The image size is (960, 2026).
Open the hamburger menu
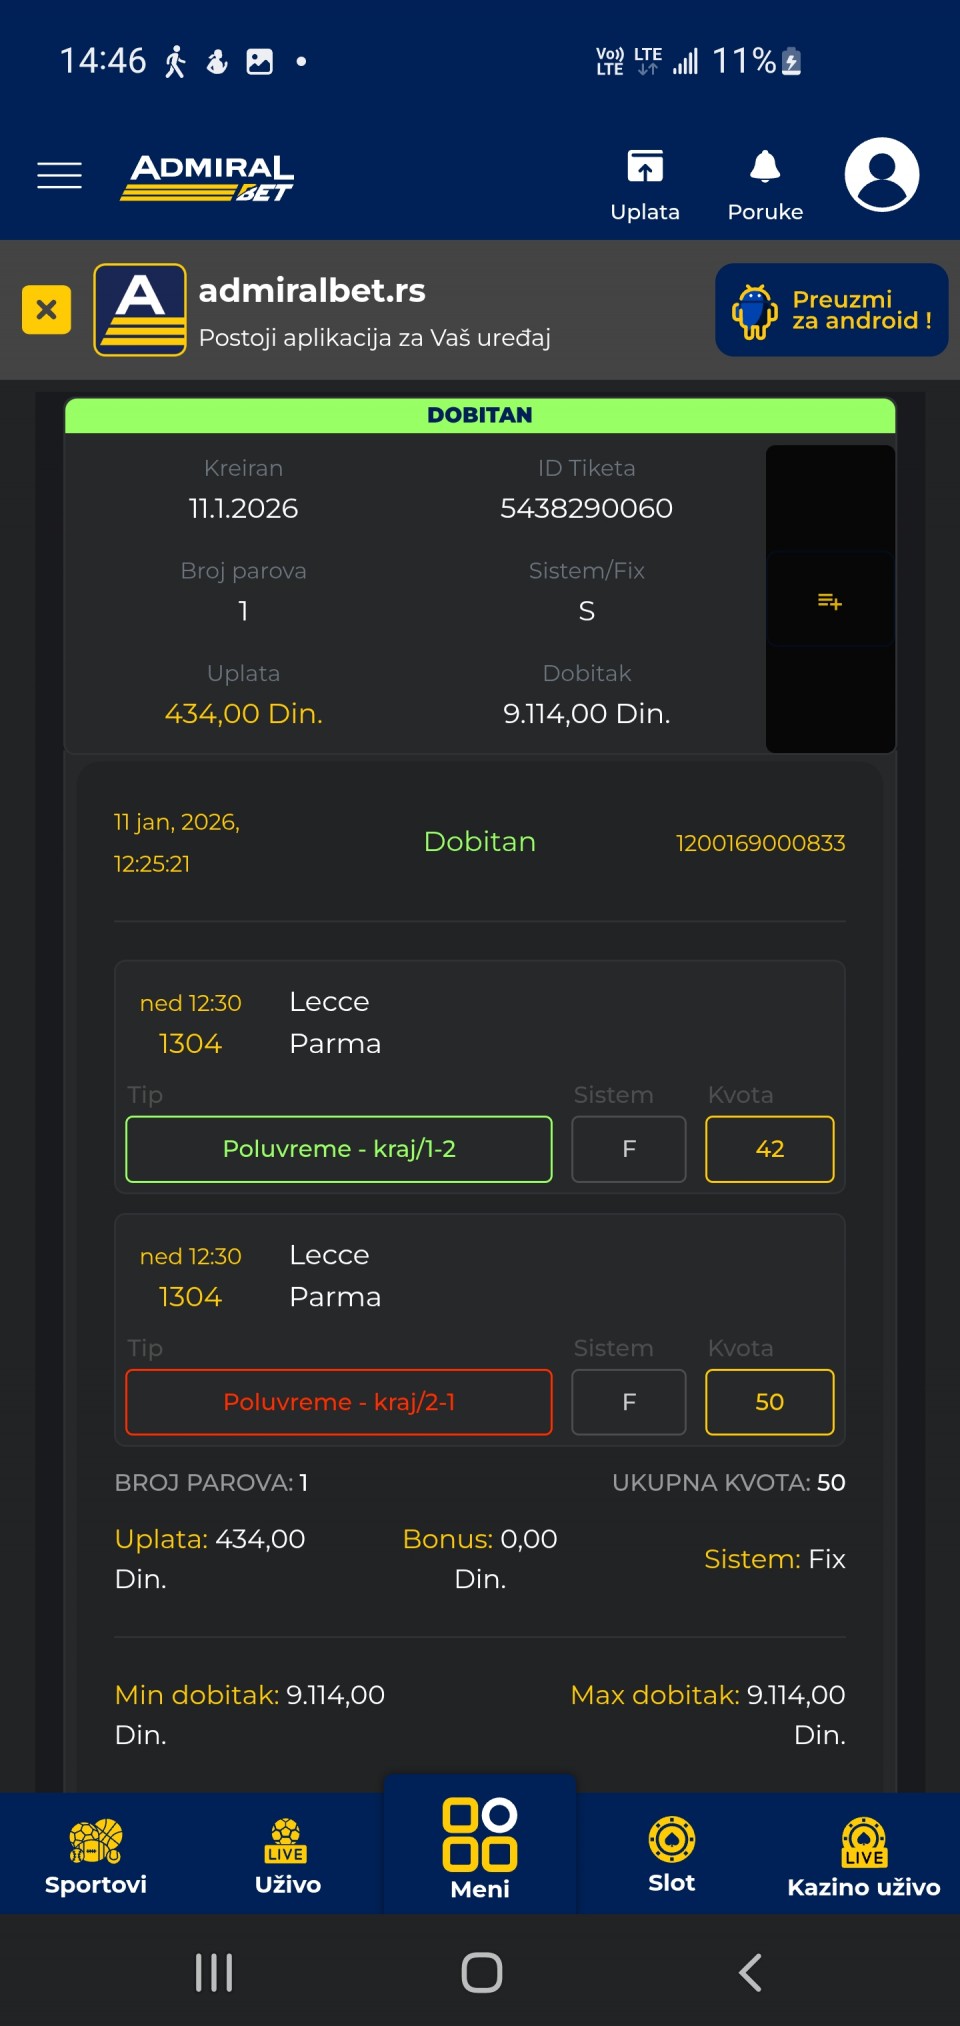[x=59, y=175]
